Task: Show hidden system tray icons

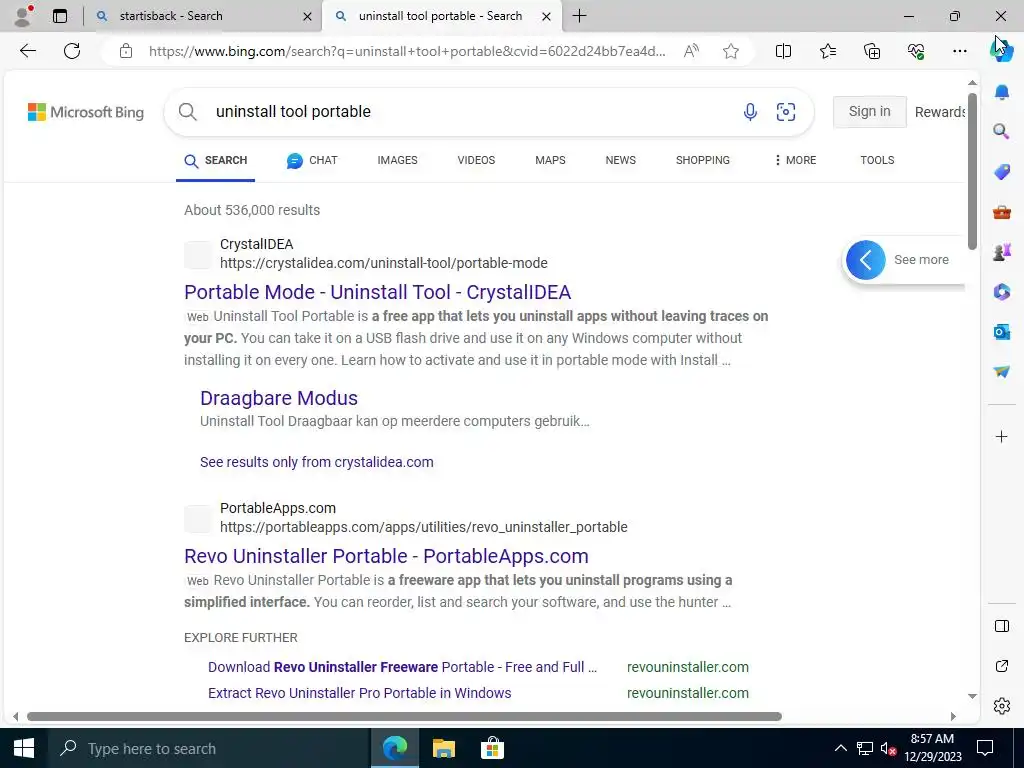Action: point(840,748)
